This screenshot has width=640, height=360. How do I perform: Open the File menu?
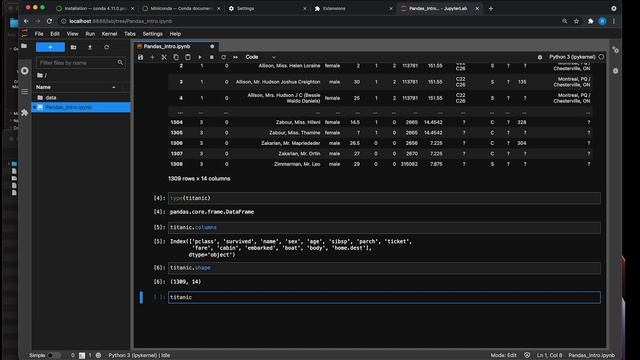tap(39, 34)
